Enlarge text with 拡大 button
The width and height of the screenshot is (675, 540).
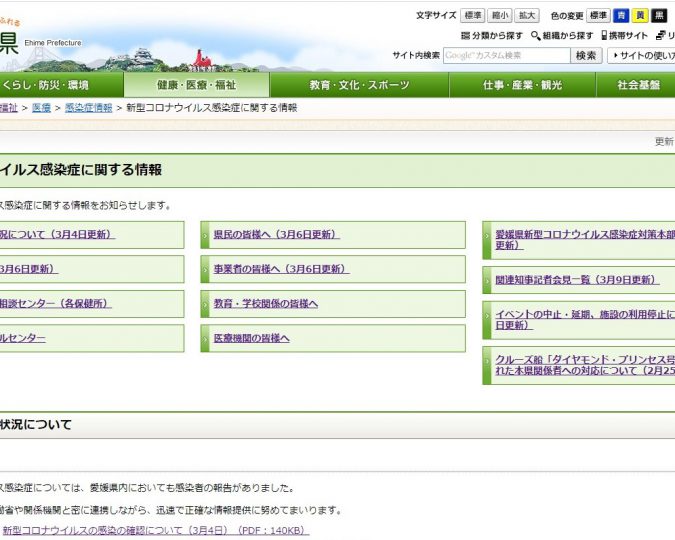(x=527, y=16)
